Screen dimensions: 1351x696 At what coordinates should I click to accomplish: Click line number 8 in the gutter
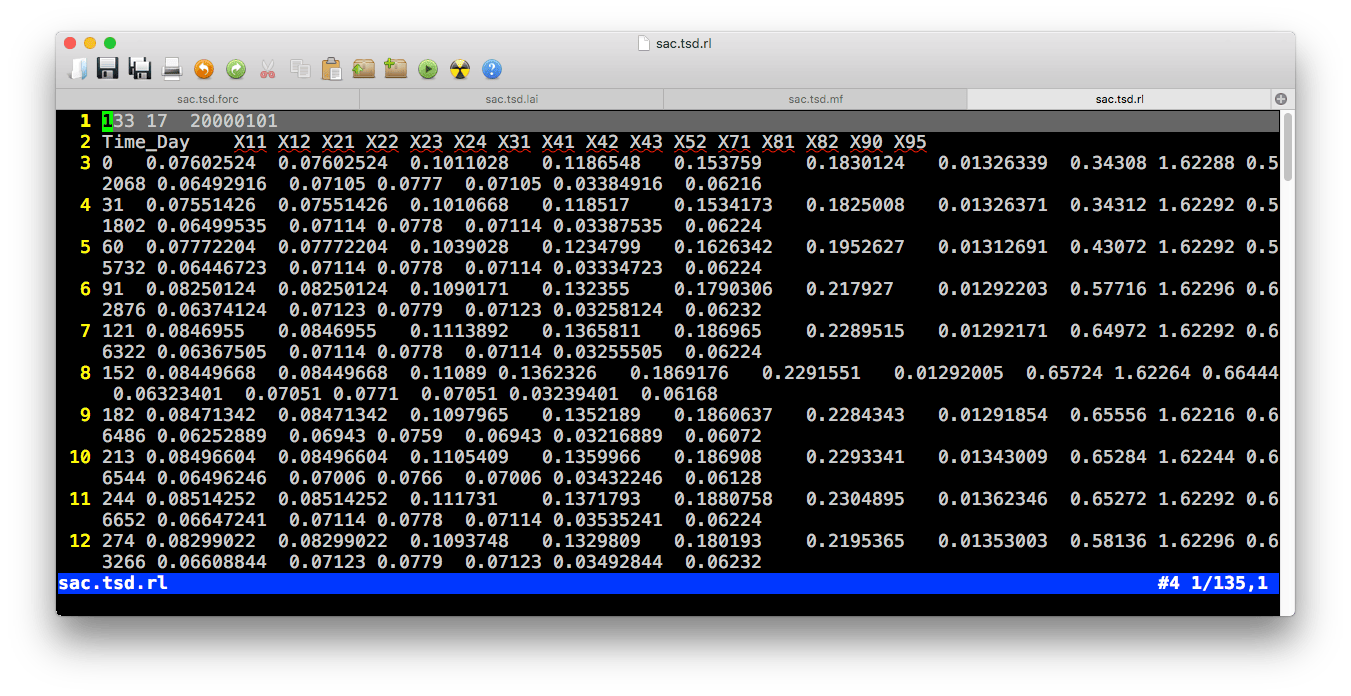pos(86,373)
